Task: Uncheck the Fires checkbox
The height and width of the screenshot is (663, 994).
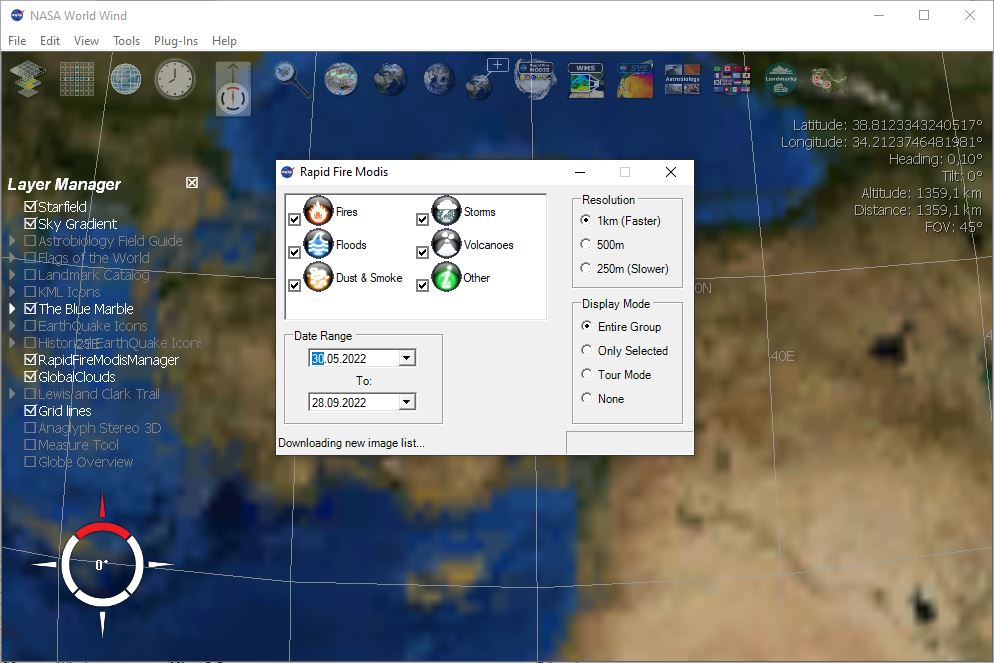Action: point(295,219)
